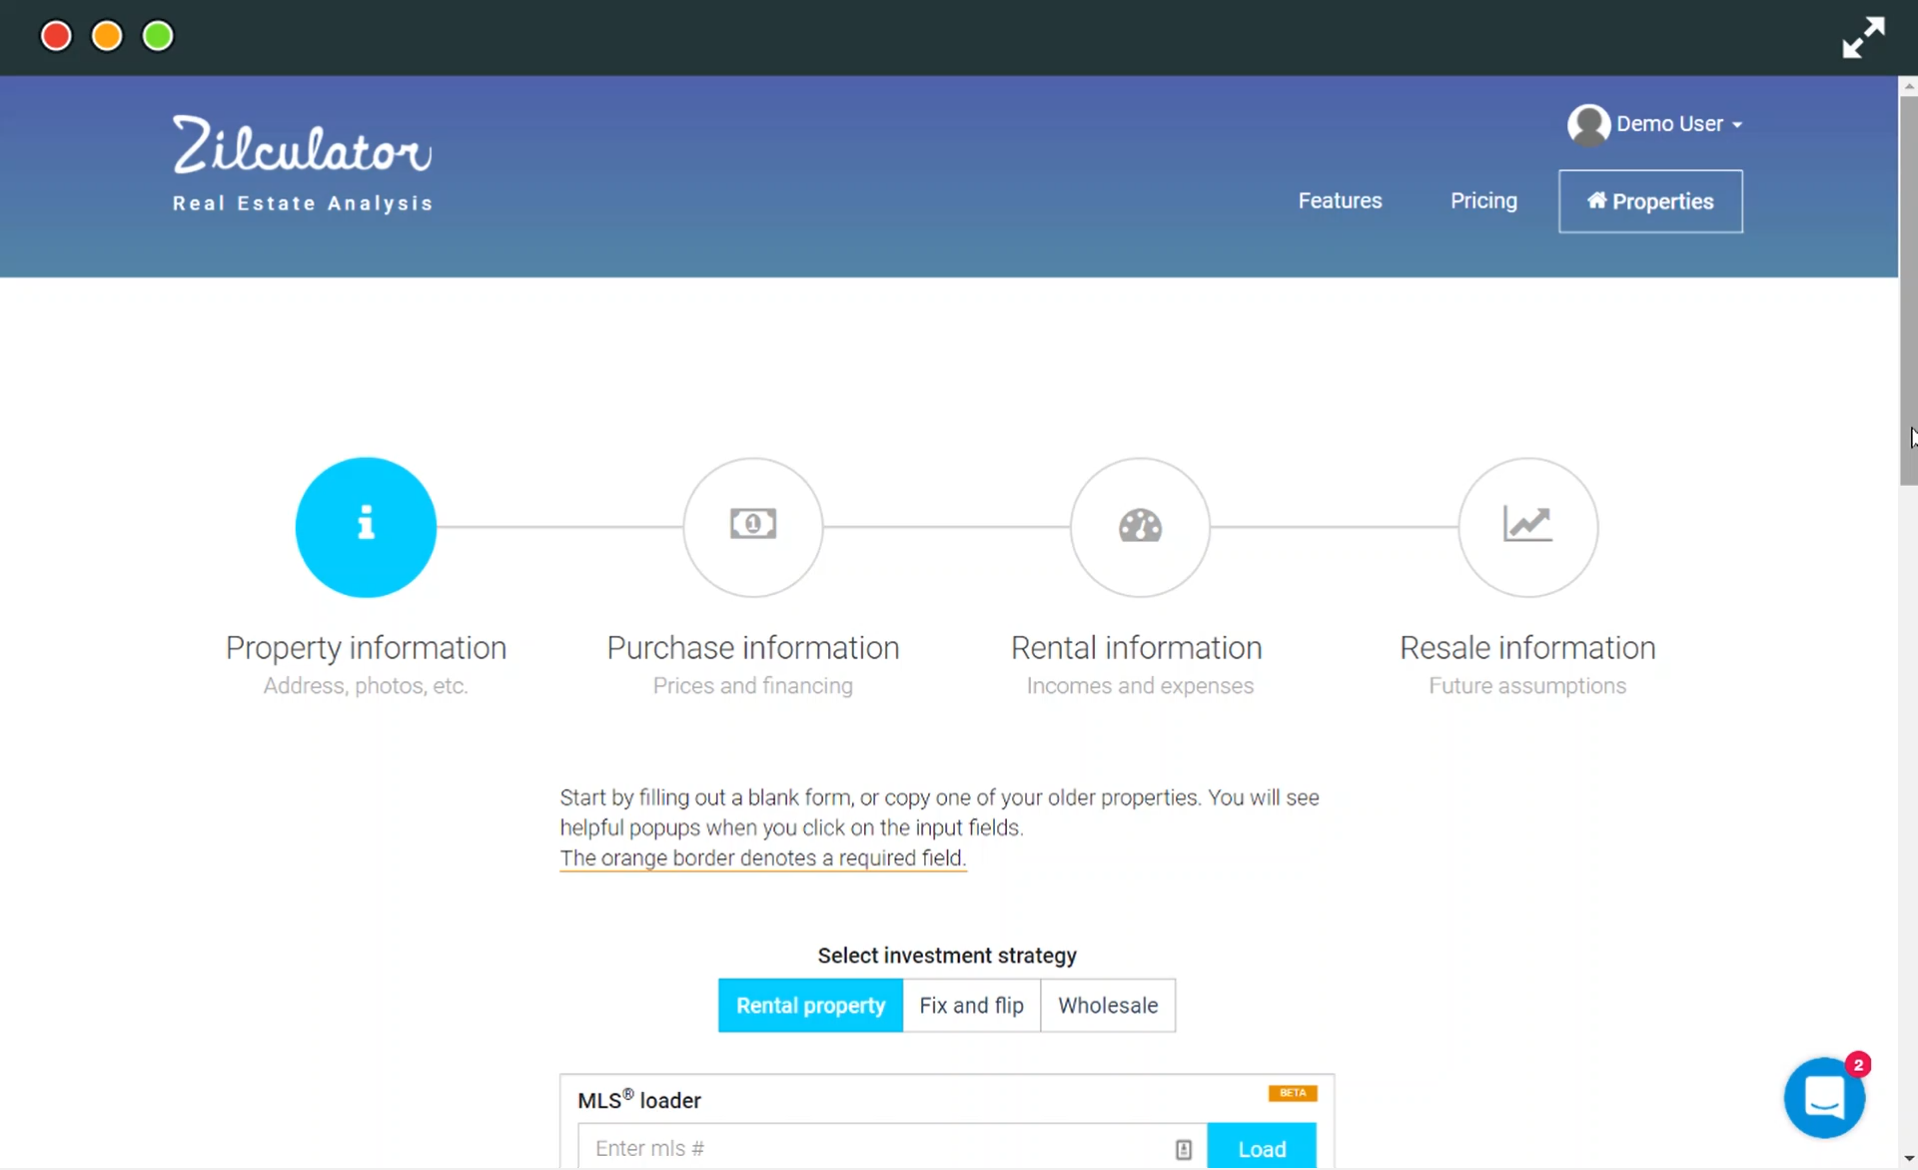This screenshot has height=1170, width=1918.
Task: Select Fix and flip strategy
Action: pyautogui.click(x=971, y=1005)
